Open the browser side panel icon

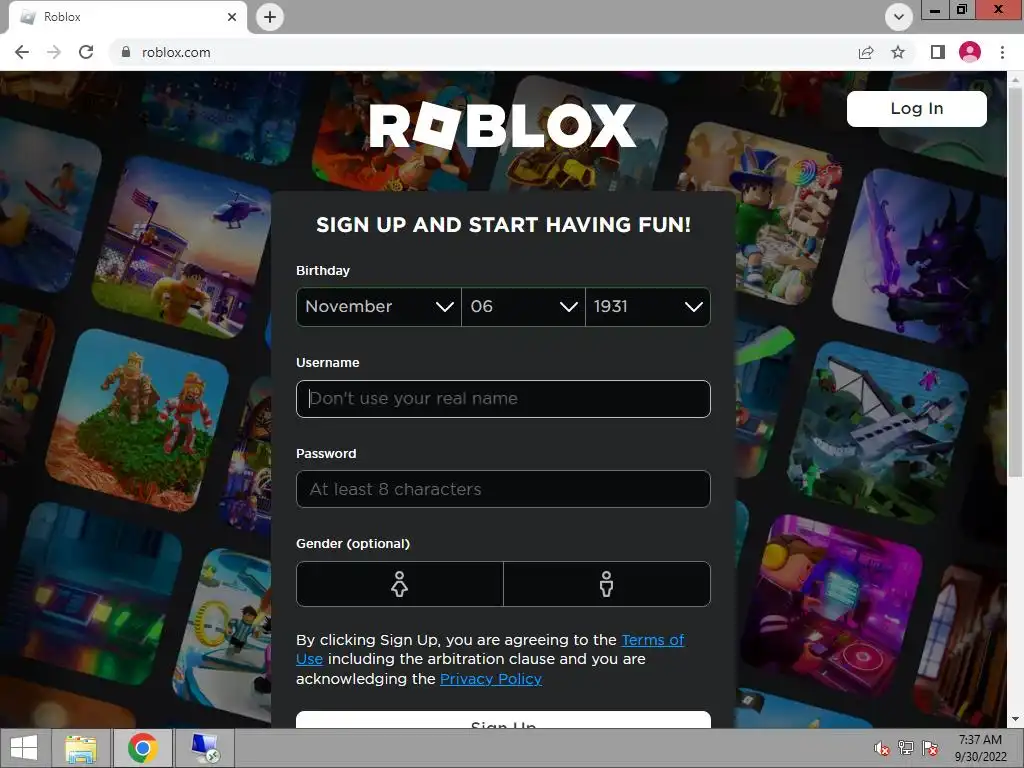tap(938, 52)
